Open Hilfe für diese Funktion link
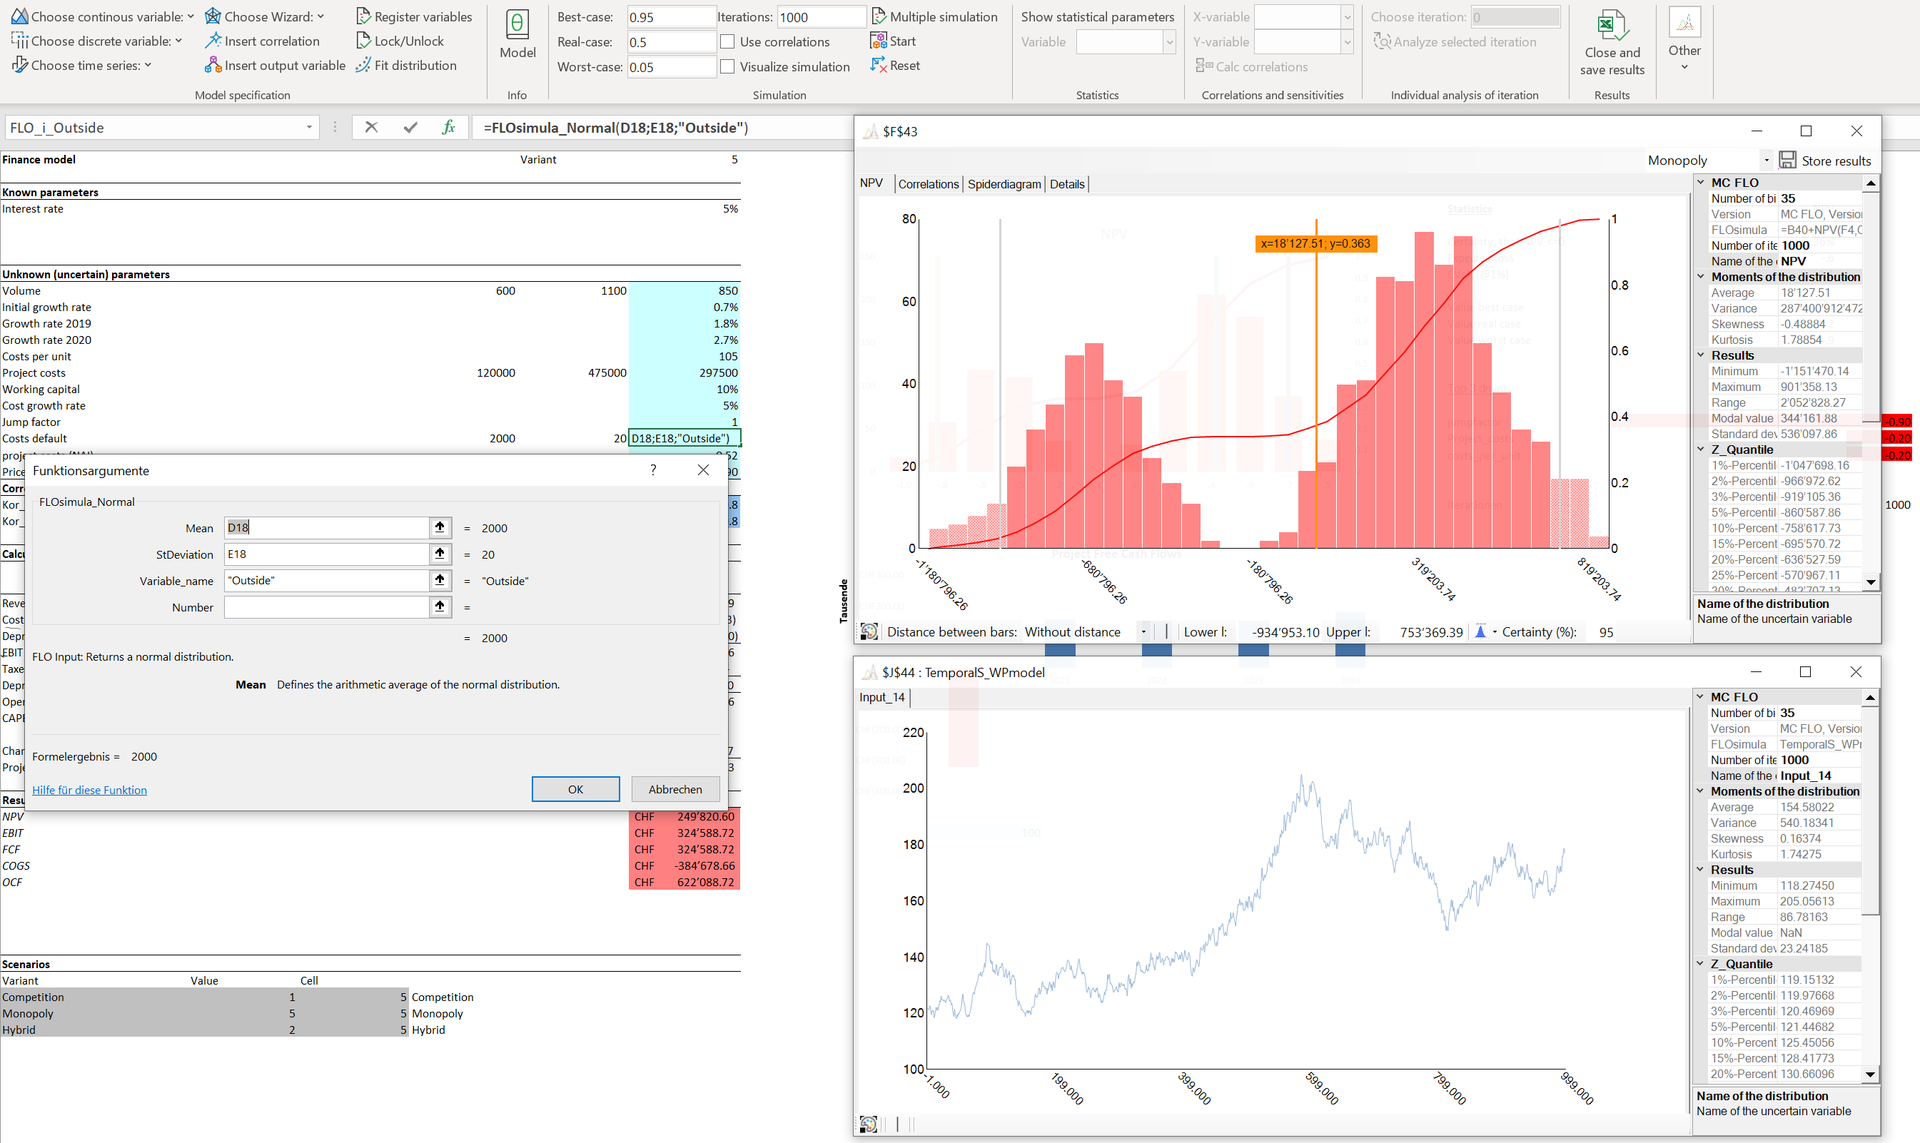 point(89,789)
